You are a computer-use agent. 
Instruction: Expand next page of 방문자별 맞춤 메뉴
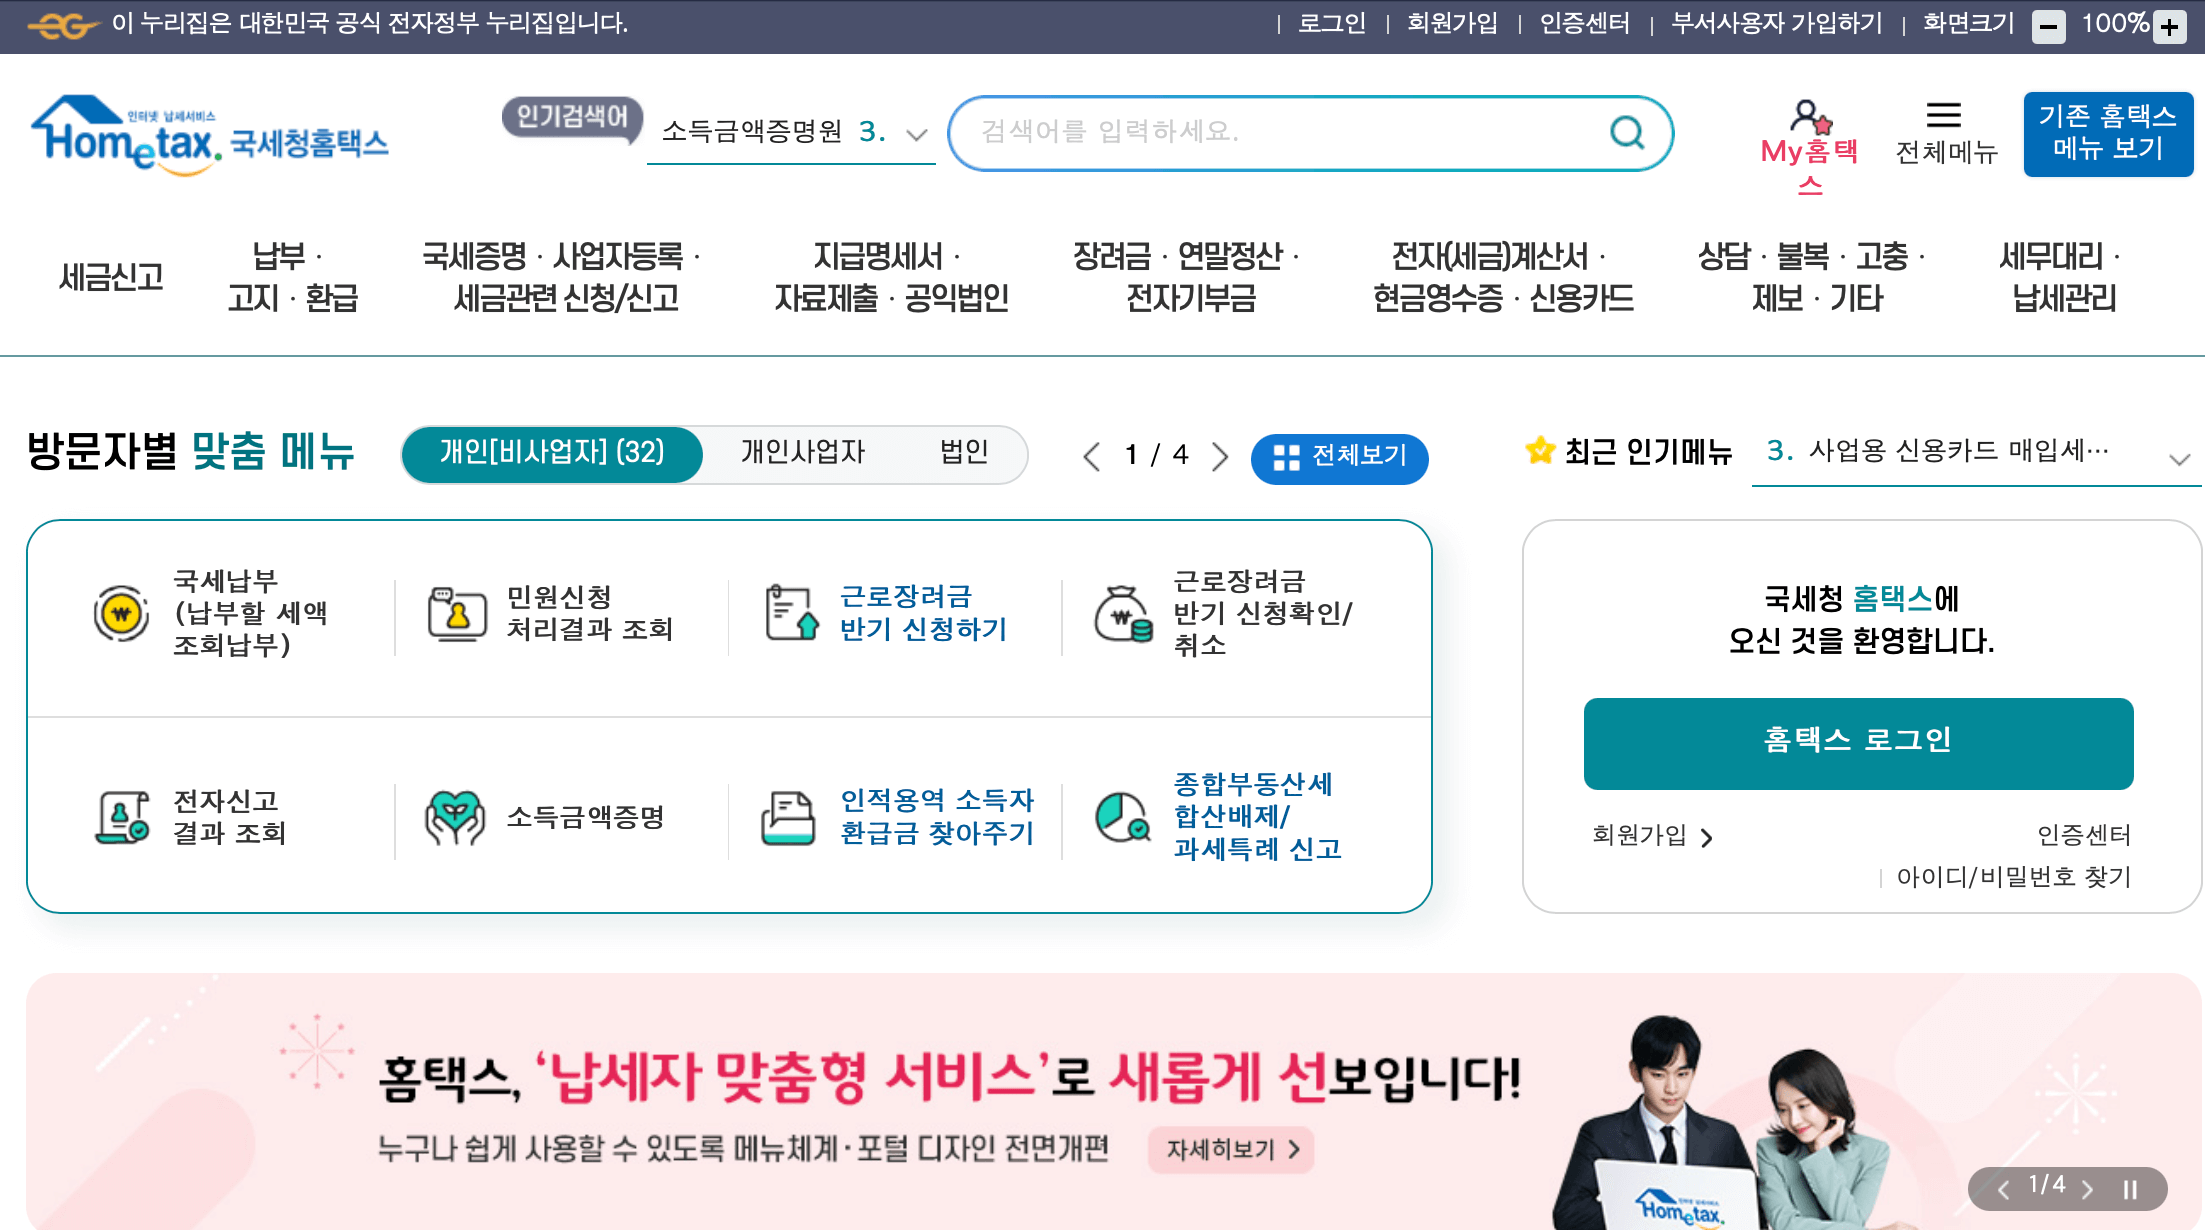tap(1220, 456)
